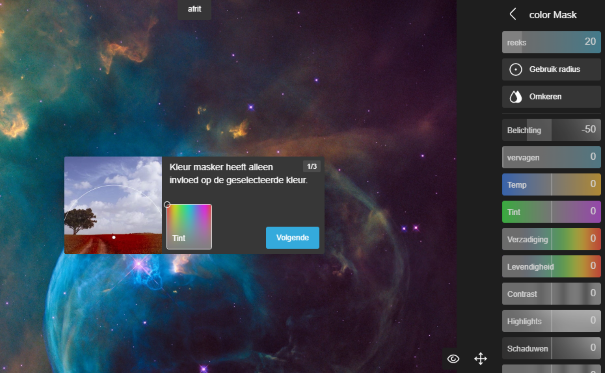
Task: Adjust the reeks slider
Action: pos(551,42)
